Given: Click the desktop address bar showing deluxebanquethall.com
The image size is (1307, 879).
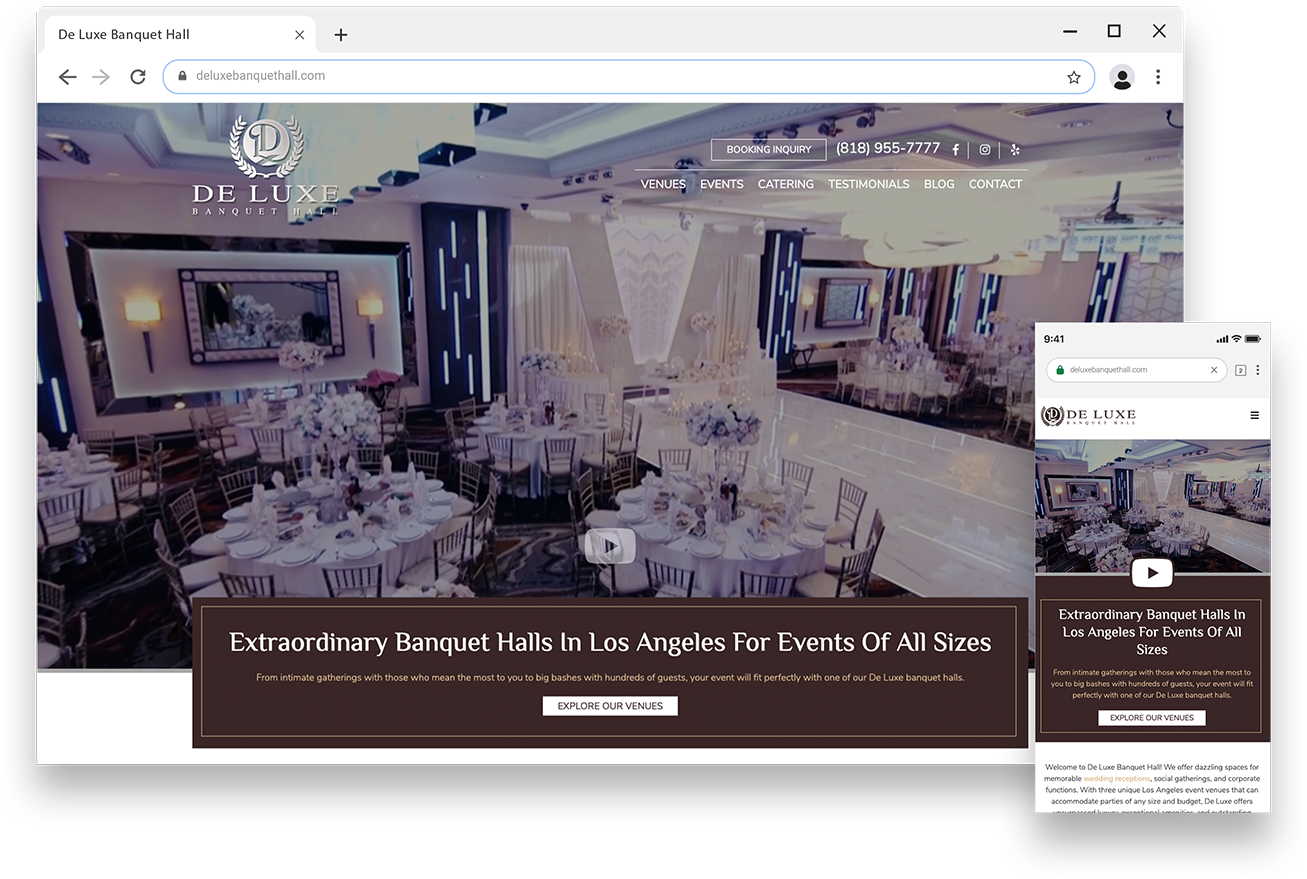Looking at the screenshot, I should coord(628,76).
